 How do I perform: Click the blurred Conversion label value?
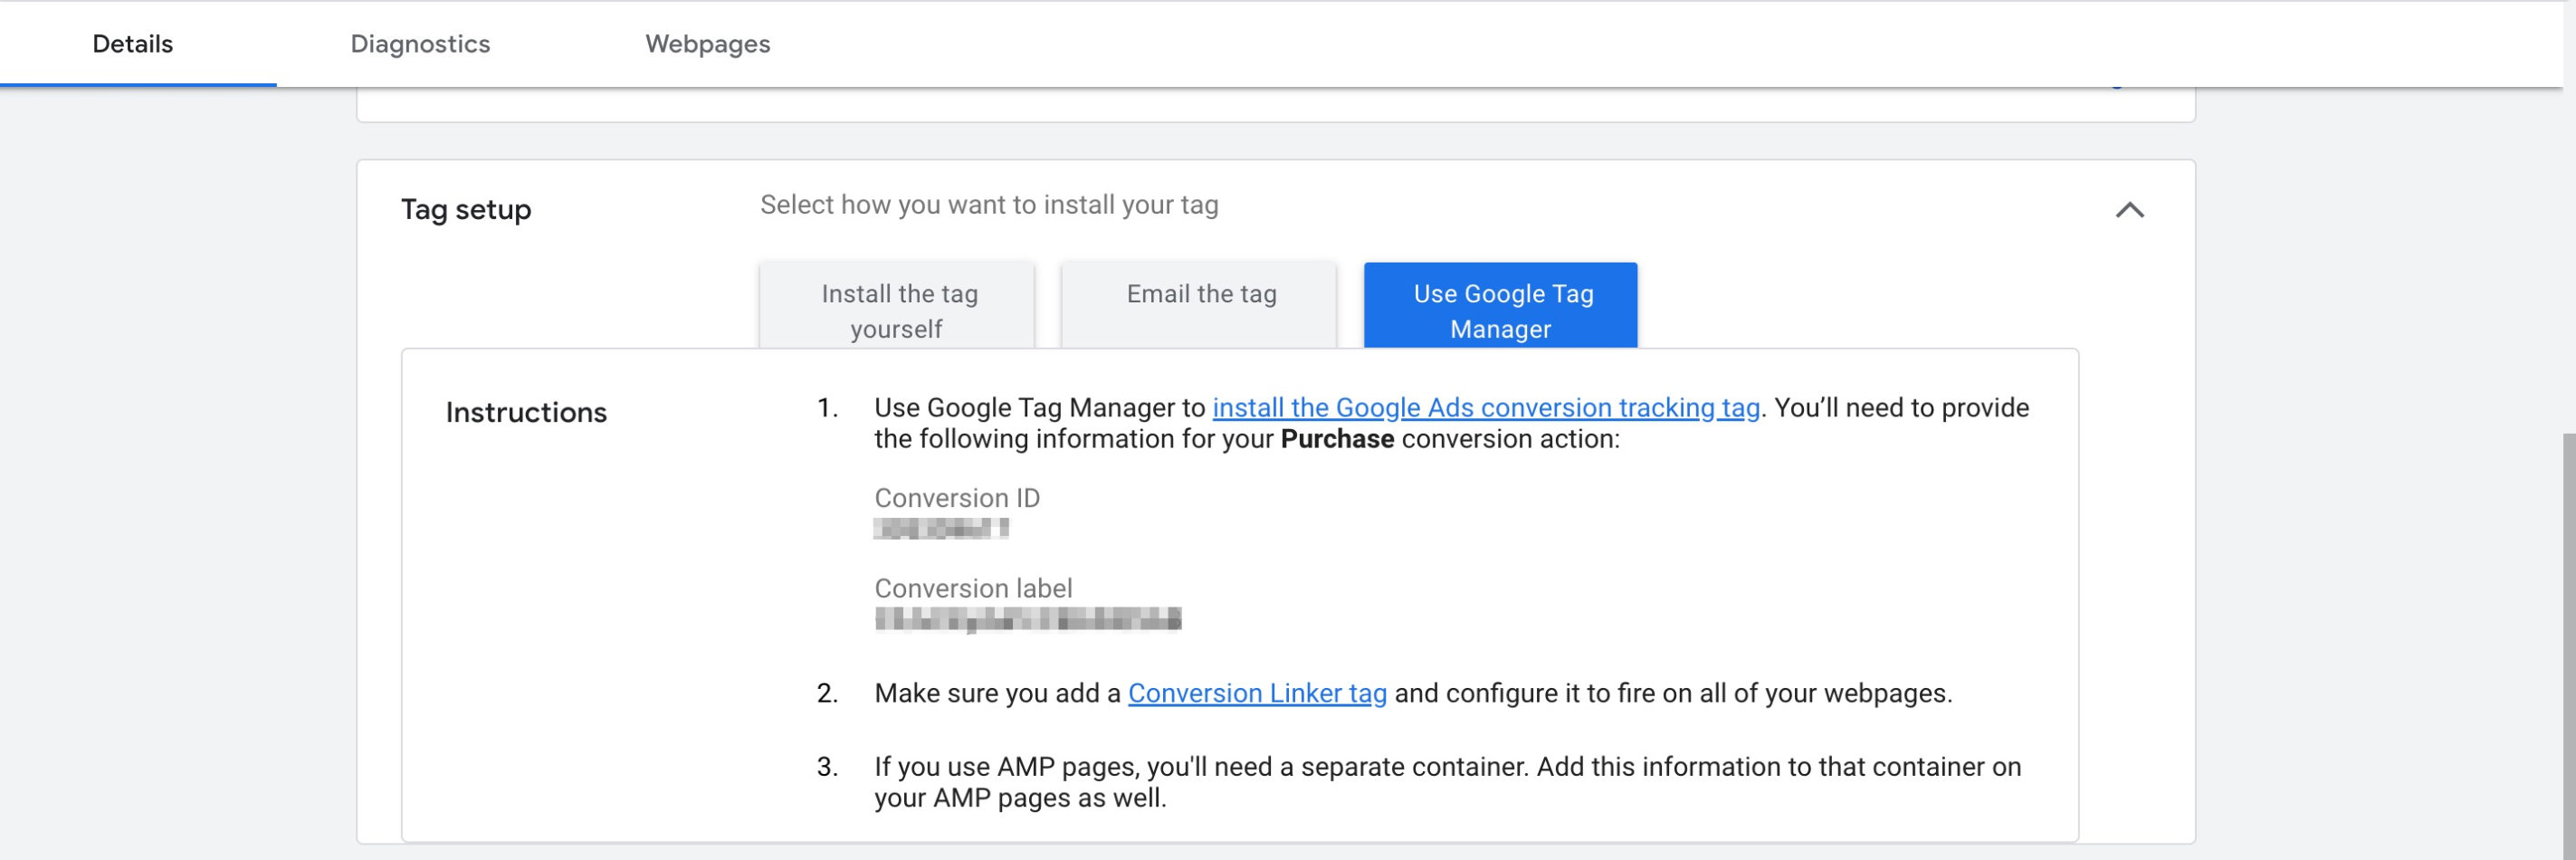[x=1028, y=620]
